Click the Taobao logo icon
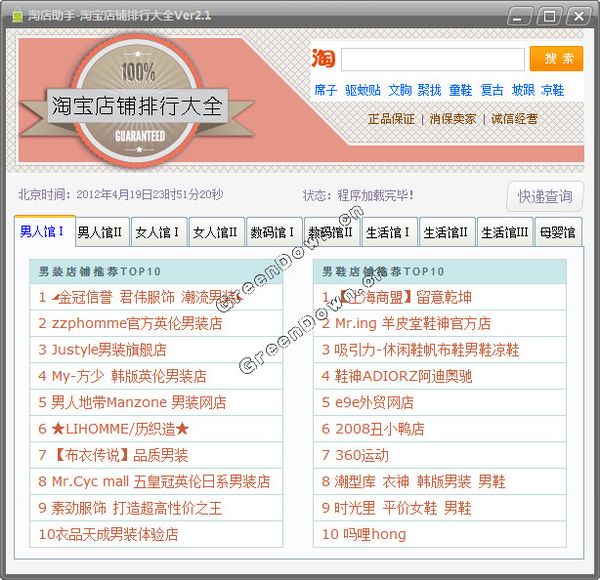 pyautogui.click(x=323, y=59)
